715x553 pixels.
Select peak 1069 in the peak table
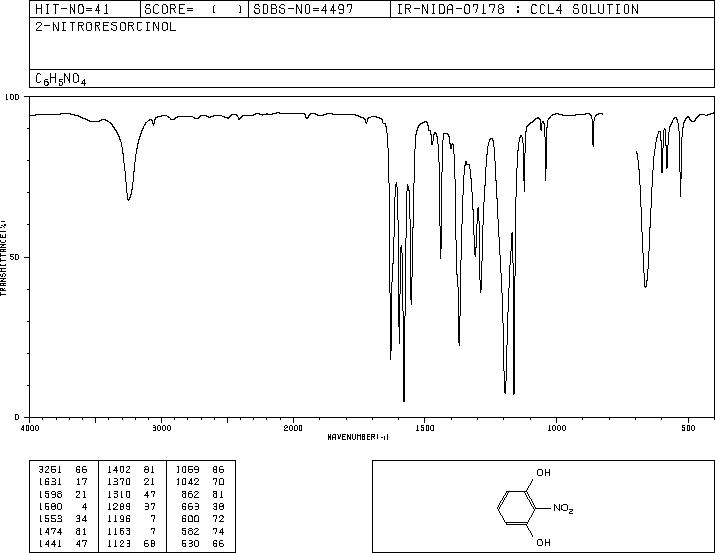[x=187, y=470]
